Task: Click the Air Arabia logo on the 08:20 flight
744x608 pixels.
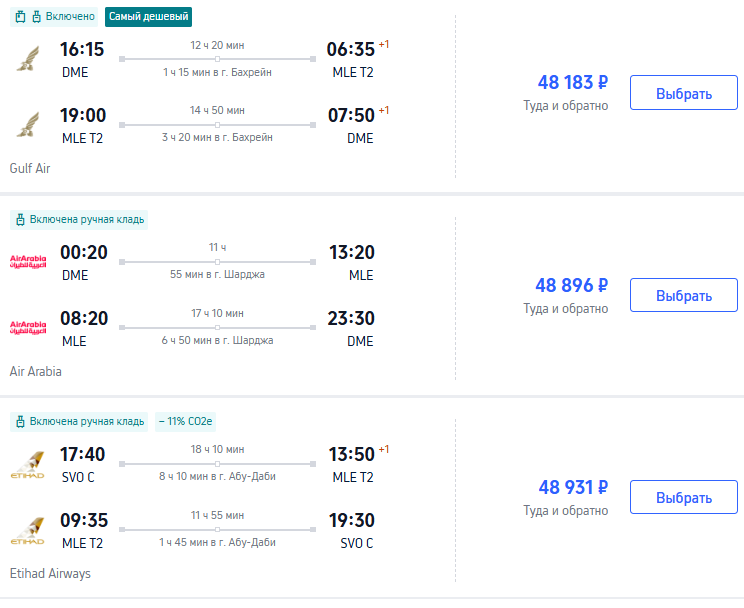Action: 27,329
